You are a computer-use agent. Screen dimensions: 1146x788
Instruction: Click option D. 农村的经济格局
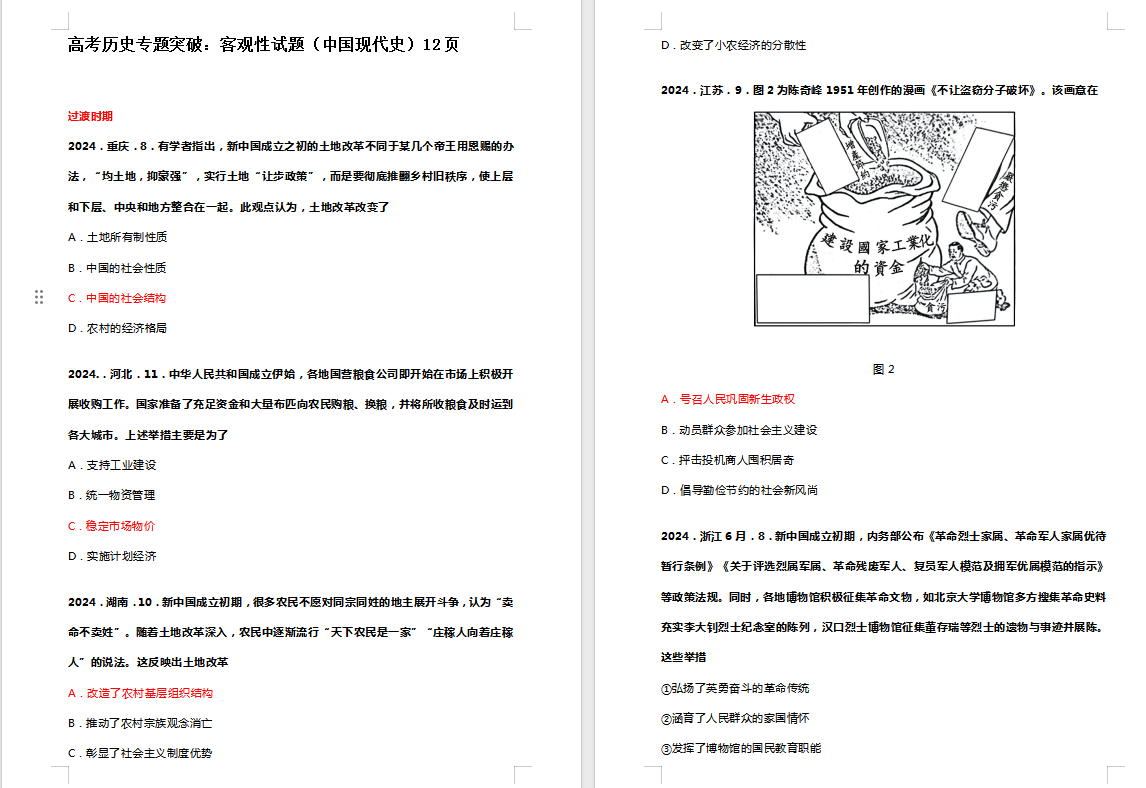pyautogui.click(x=118, y=328)
